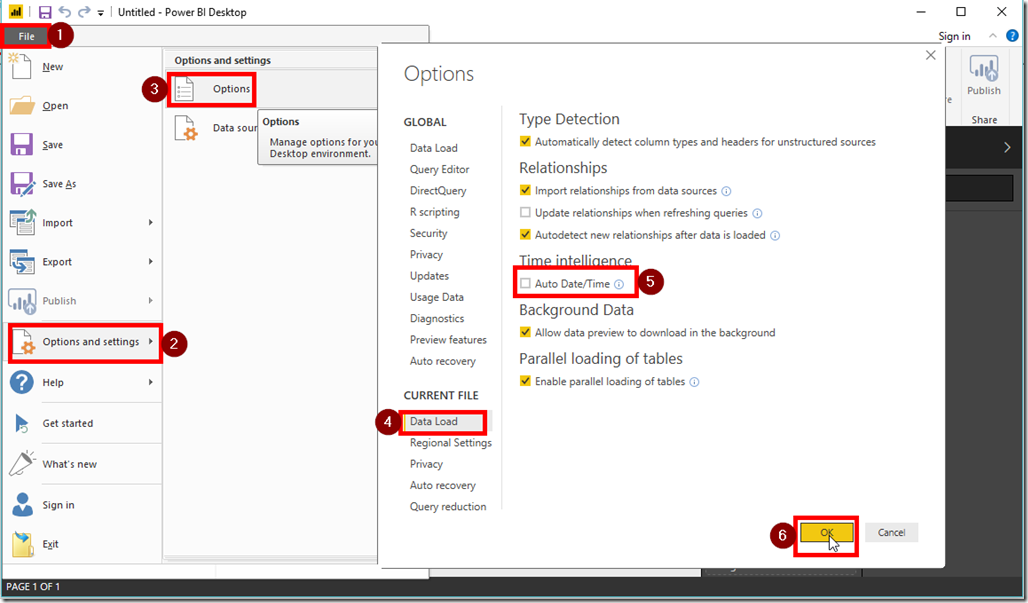Enable Update relationships when refreshing queries
Screen dimensions: 1028x603
(525, 212)
